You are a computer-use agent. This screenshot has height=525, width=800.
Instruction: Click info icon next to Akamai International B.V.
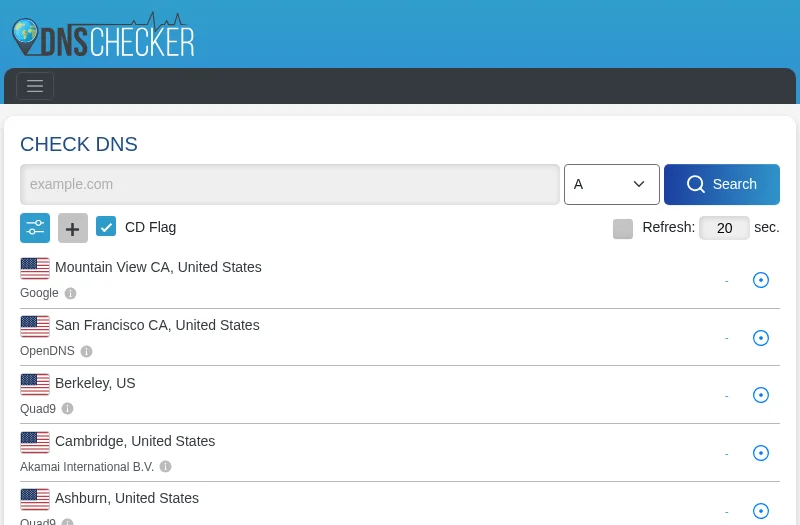165,466
